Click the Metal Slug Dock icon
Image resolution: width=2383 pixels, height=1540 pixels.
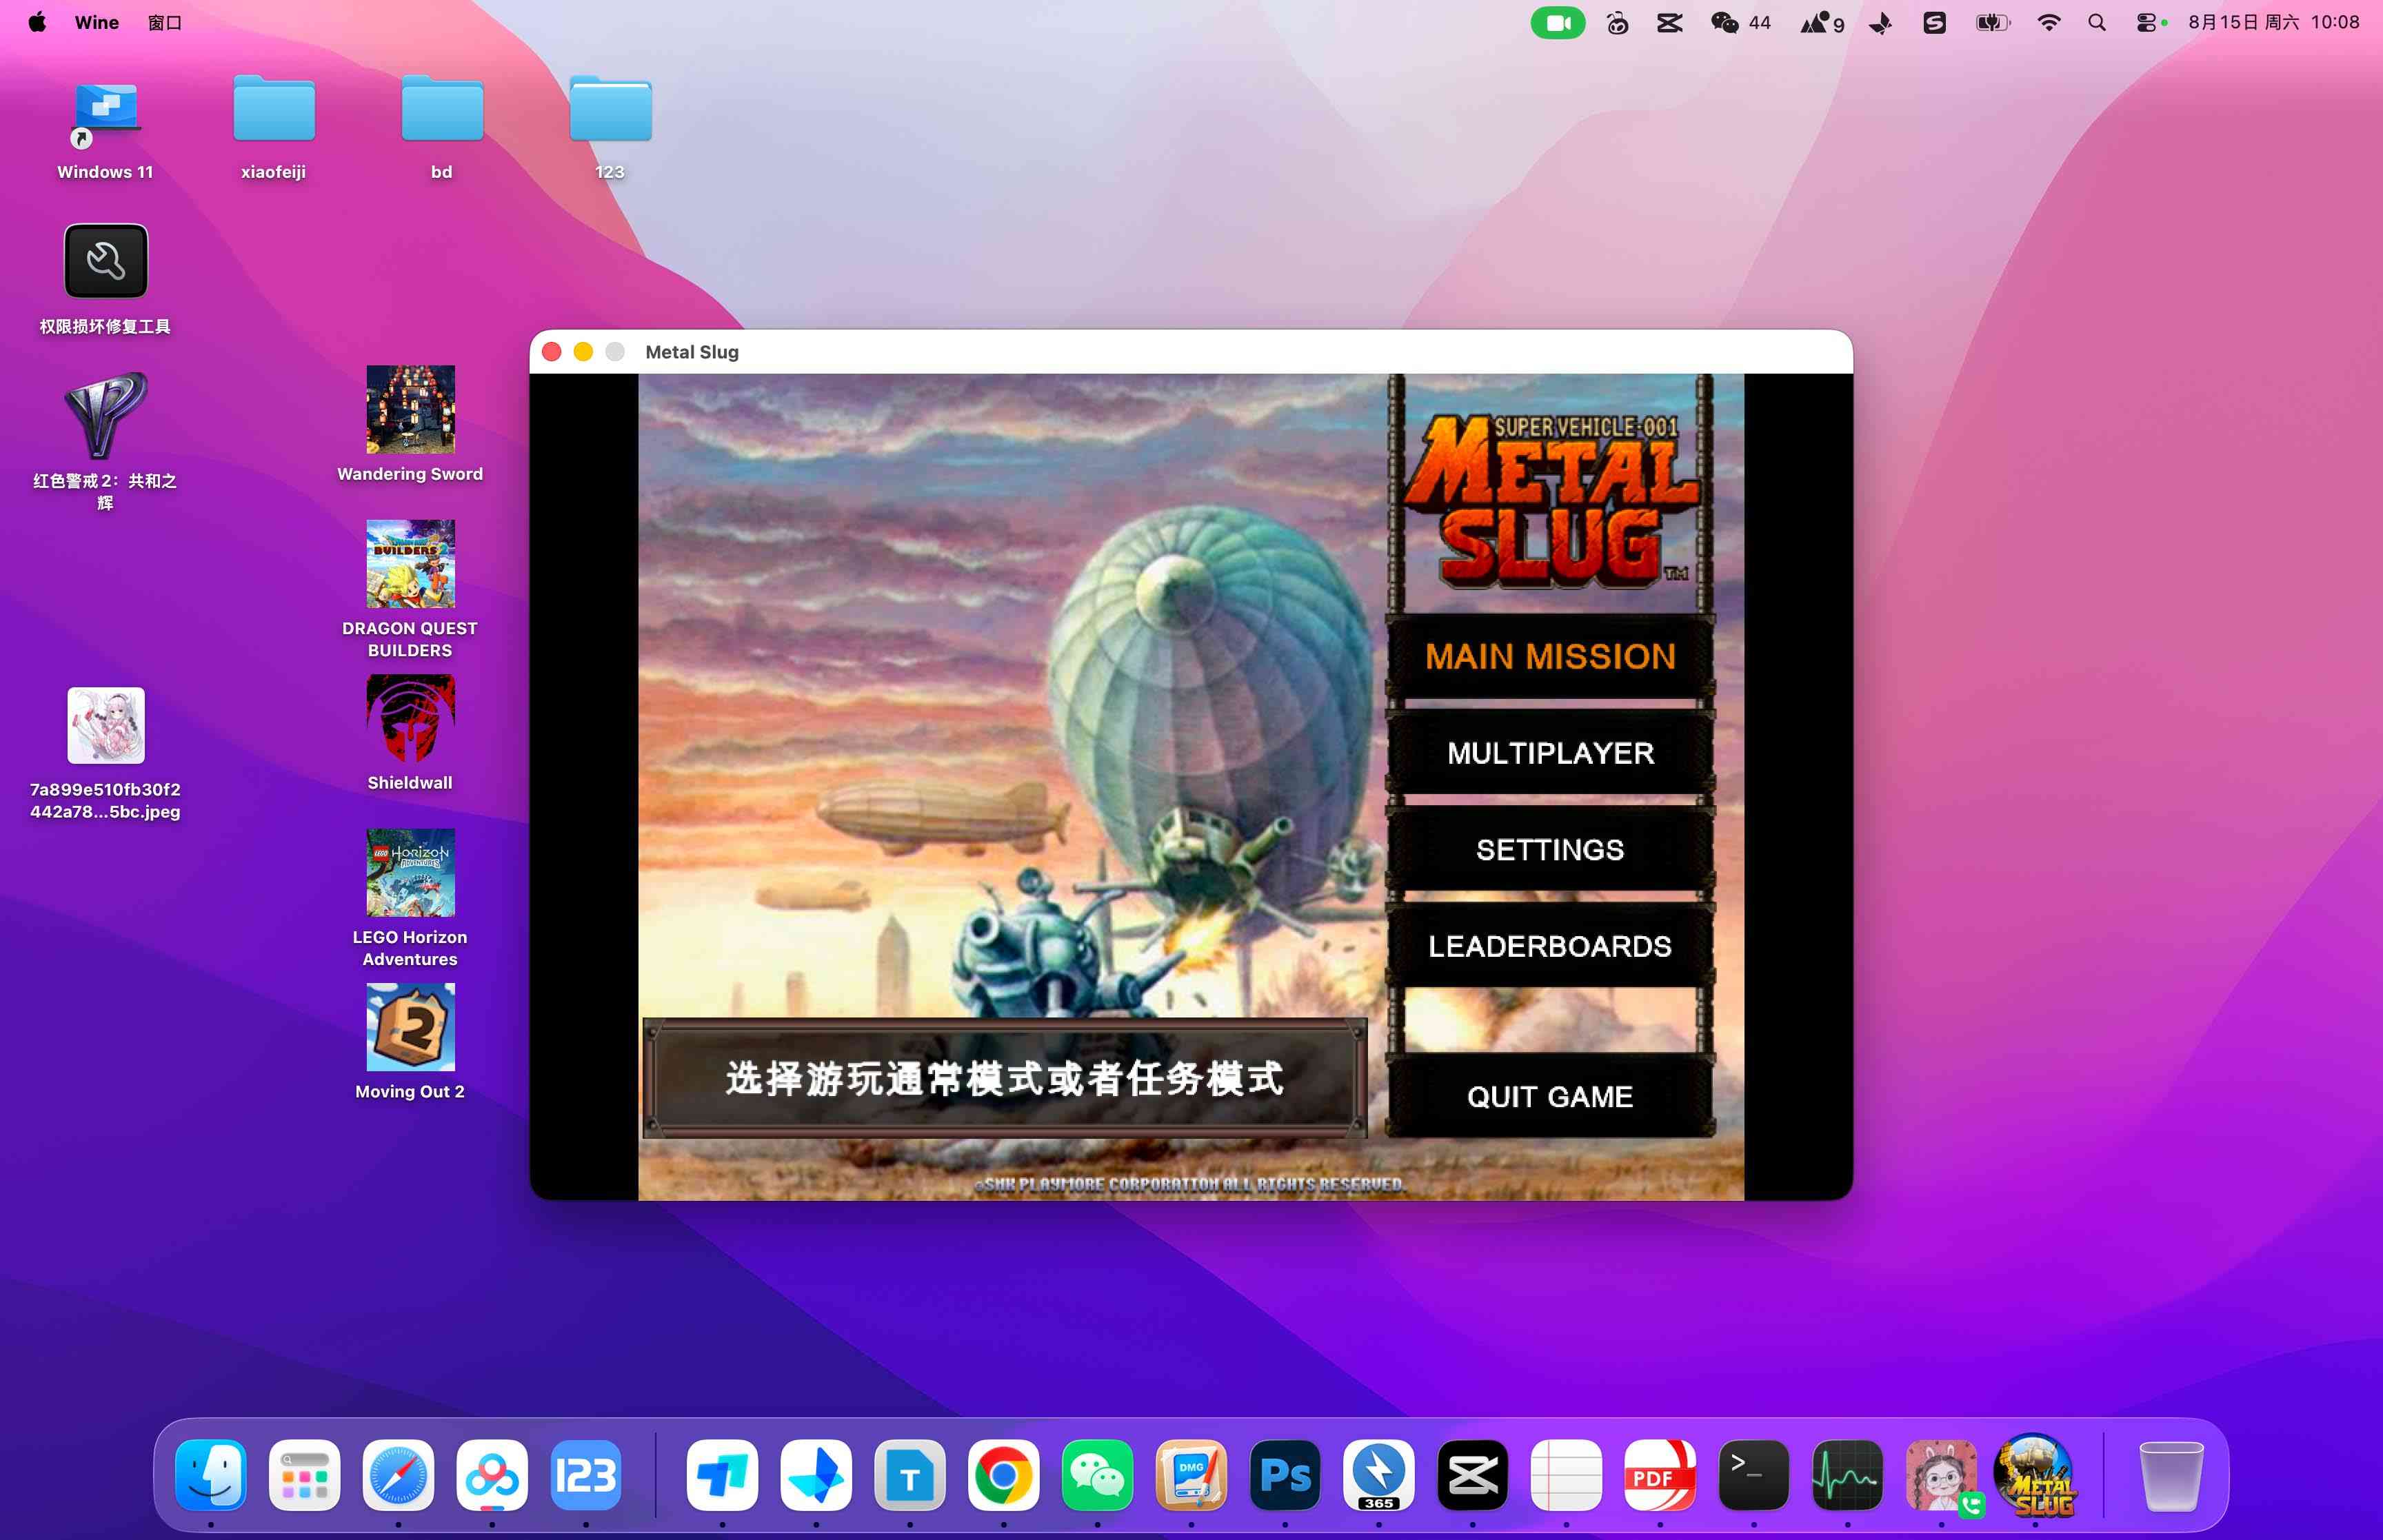pos(2035,1475)
